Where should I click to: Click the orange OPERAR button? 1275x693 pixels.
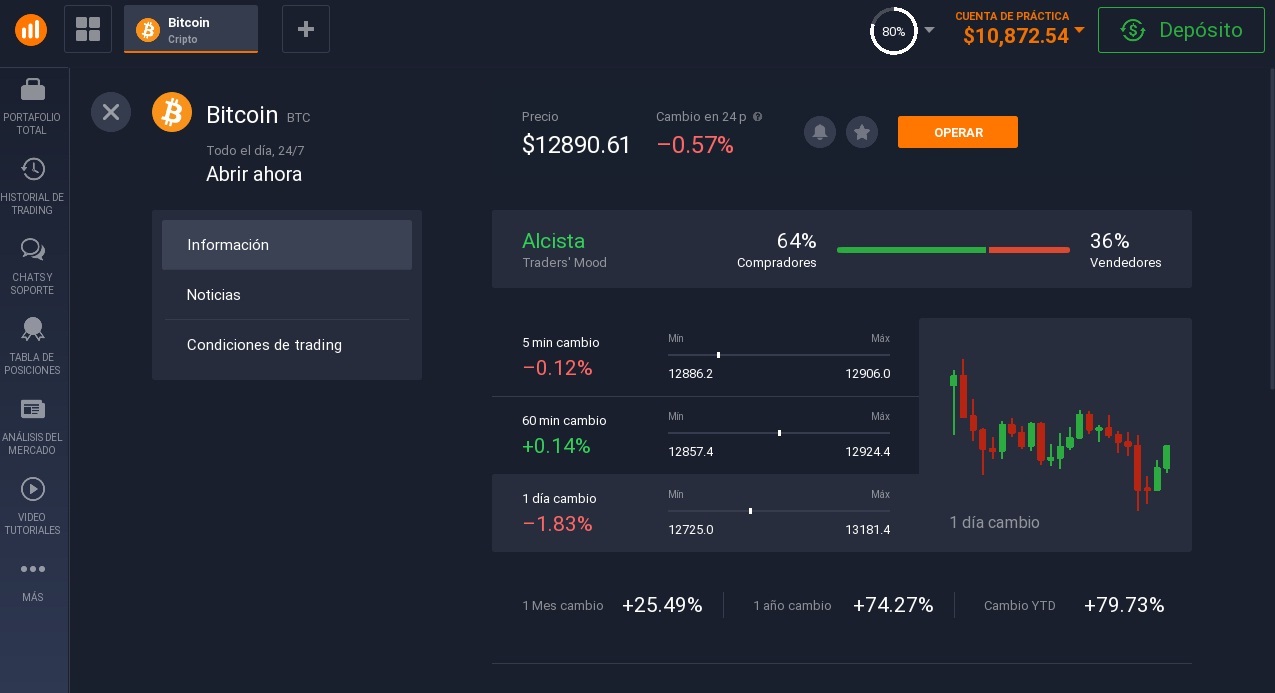pyautogui.click(x=958, y=132)
